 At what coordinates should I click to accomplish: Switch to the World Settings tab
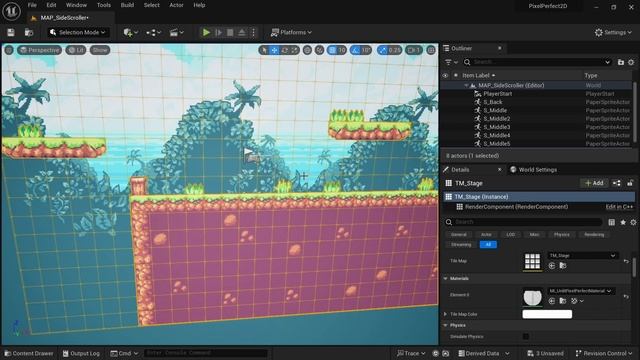[533, 170]
